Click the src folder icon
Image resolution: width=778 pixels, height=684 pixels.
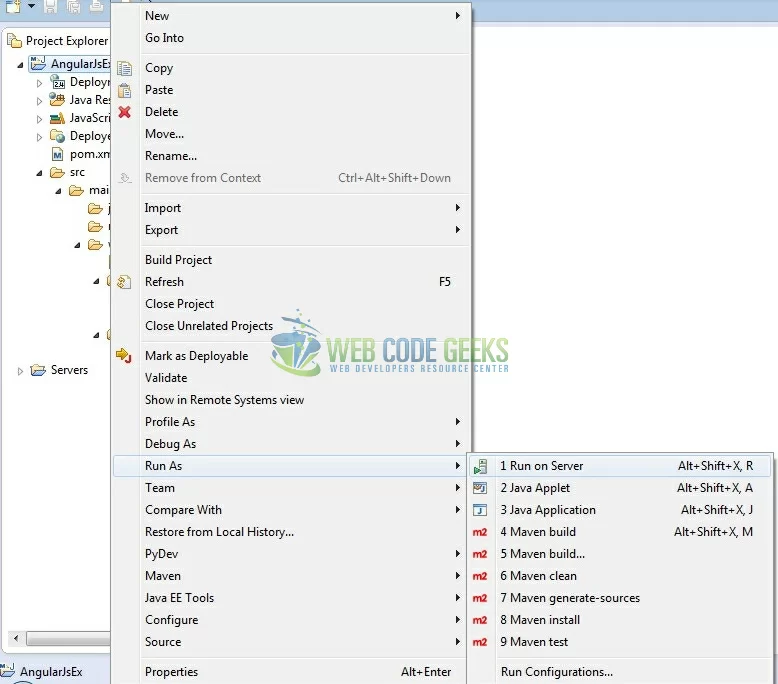click(x=58, y=173)
